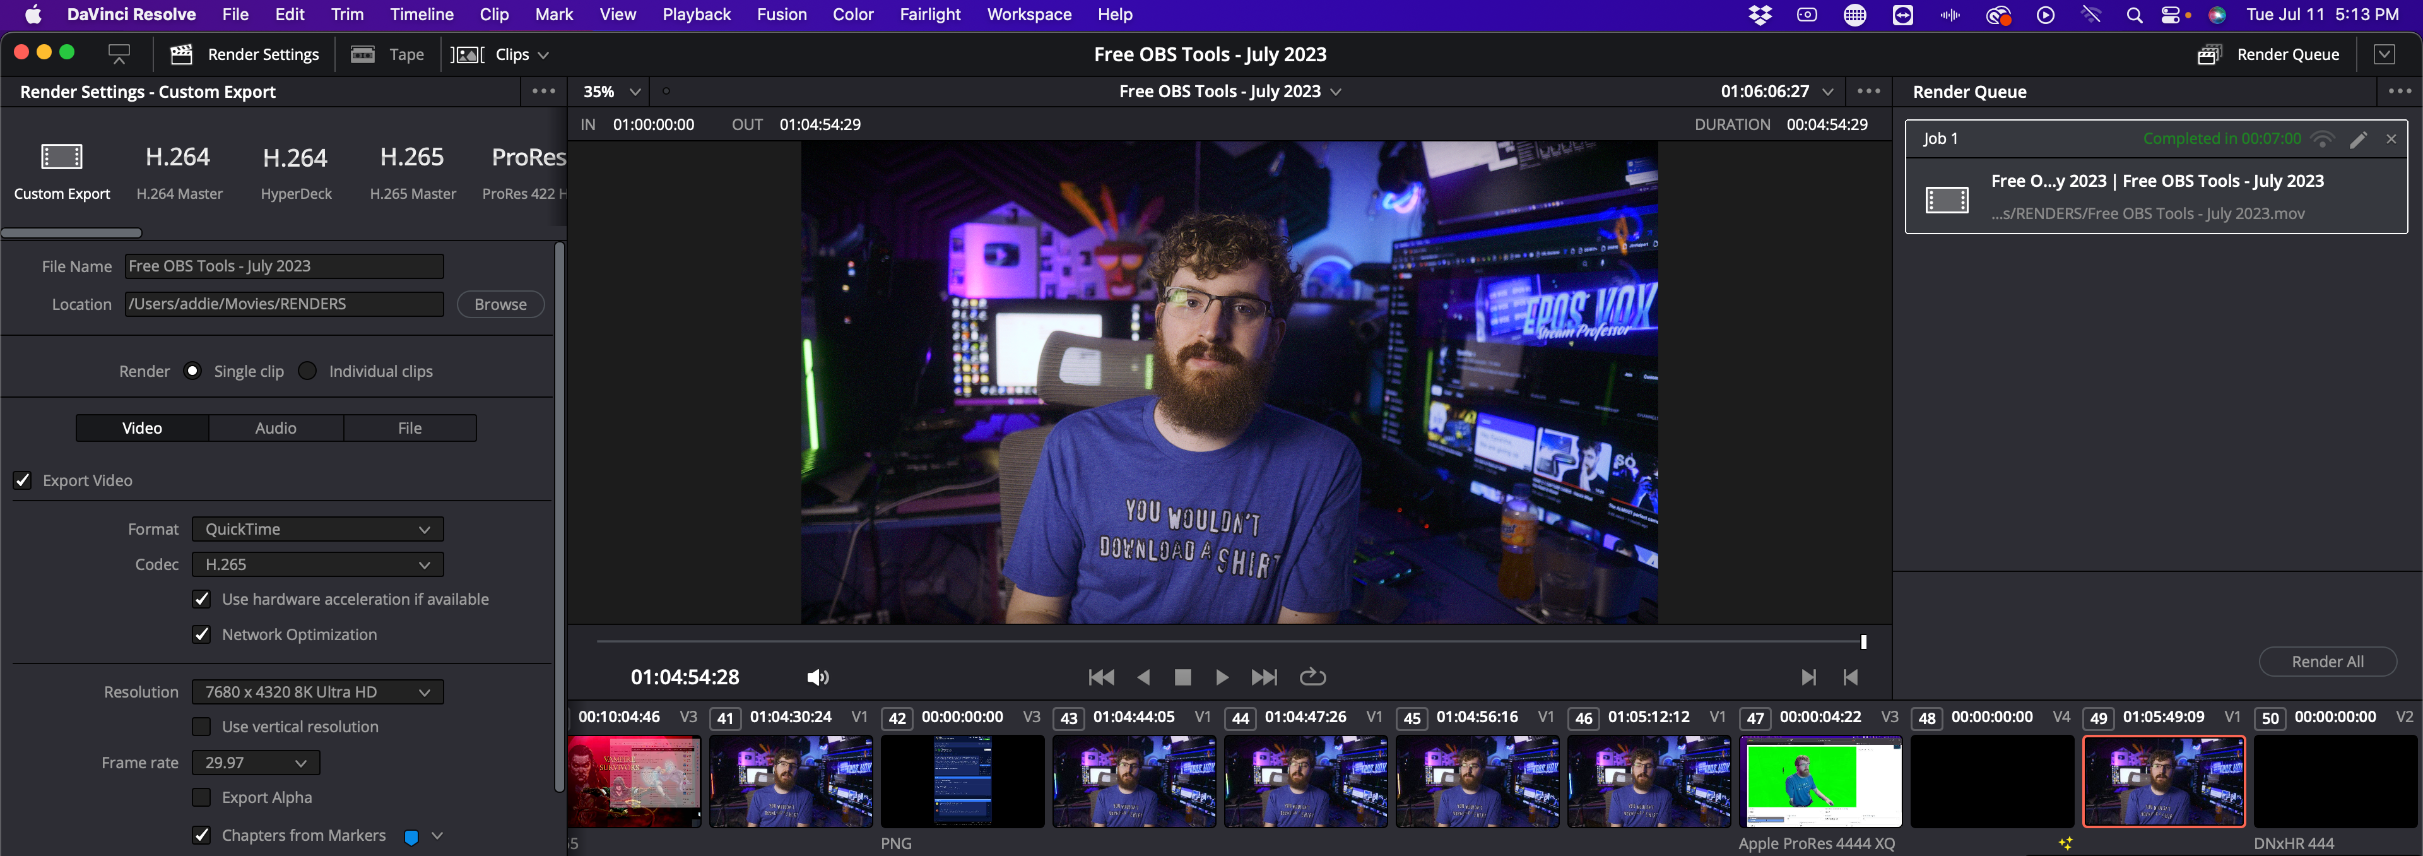Click the Clips viewer icon
The height and width of the screenshot is (856, 2423).
467,54
